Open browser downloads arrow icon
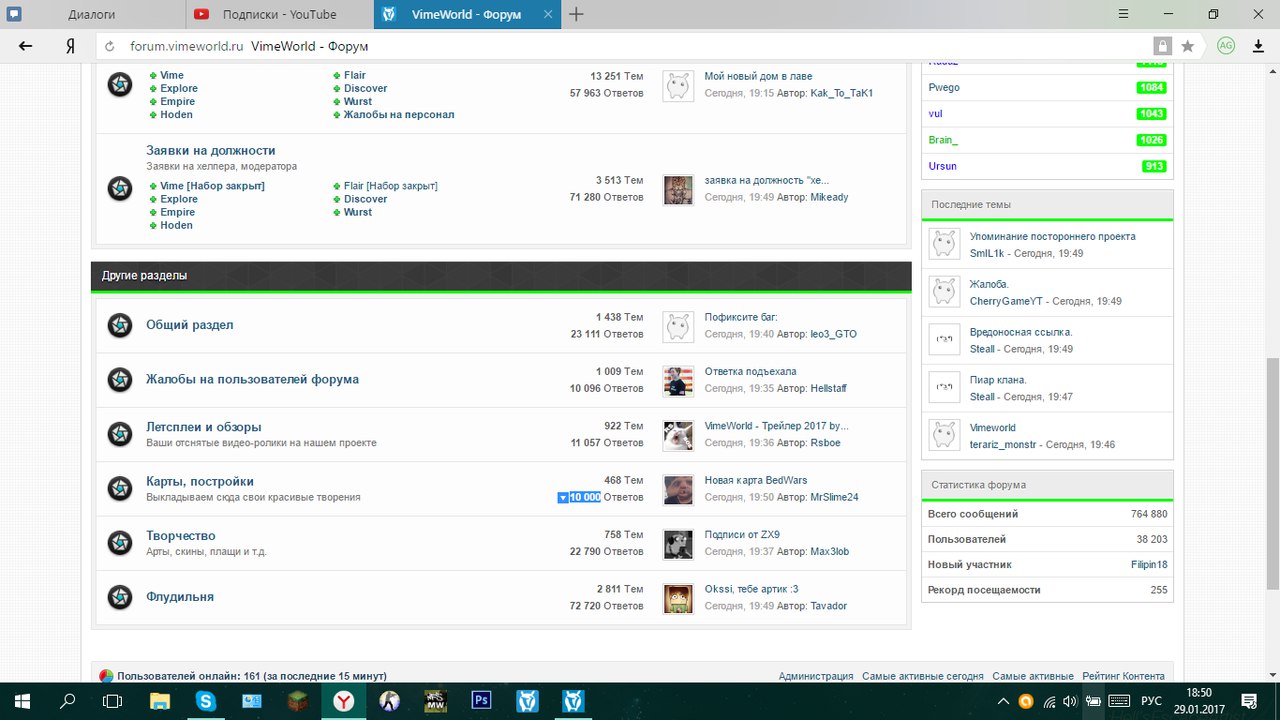This screenshot has width=1280, height=720. [1258, 46]
